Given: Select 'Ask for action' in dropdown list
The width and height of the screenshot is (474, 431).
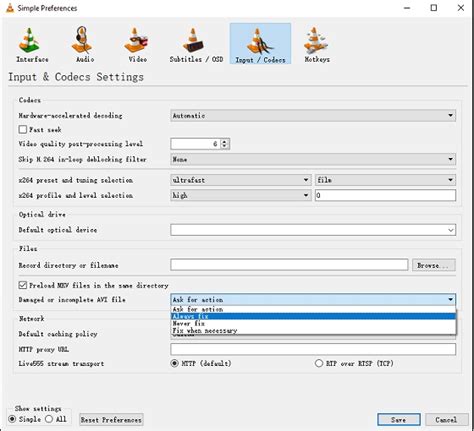Looking at the screenshot, I should 313,309.
